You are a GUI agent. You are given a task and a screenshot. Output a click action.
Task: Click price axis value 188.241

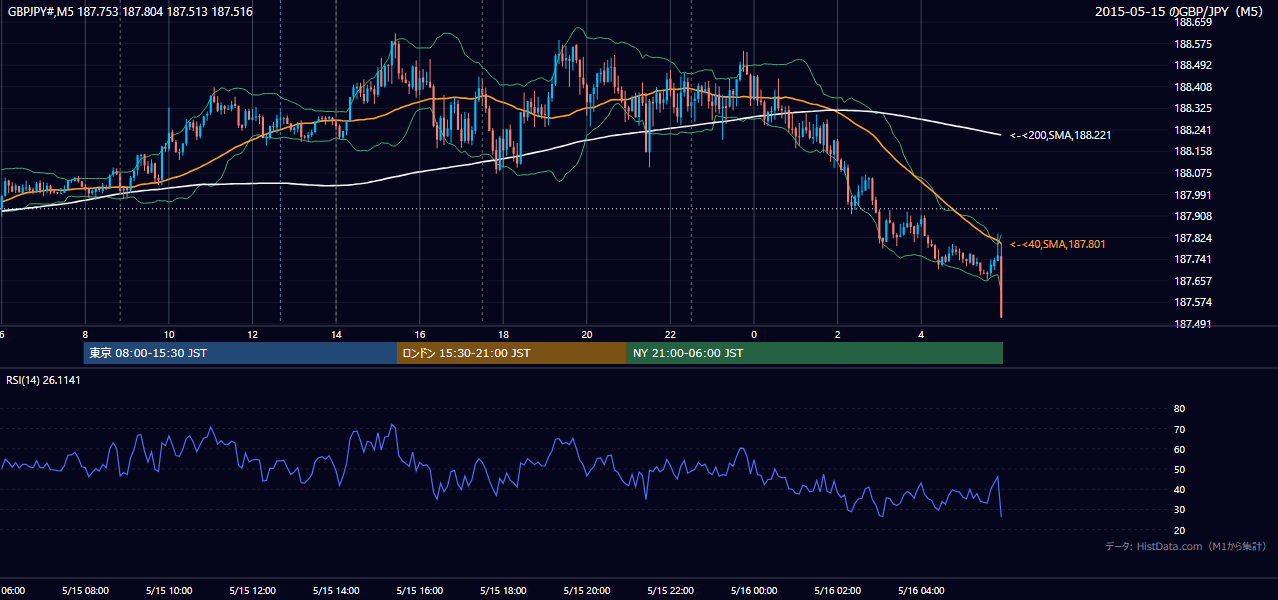pyautogui.click(x=1192, y=130)
